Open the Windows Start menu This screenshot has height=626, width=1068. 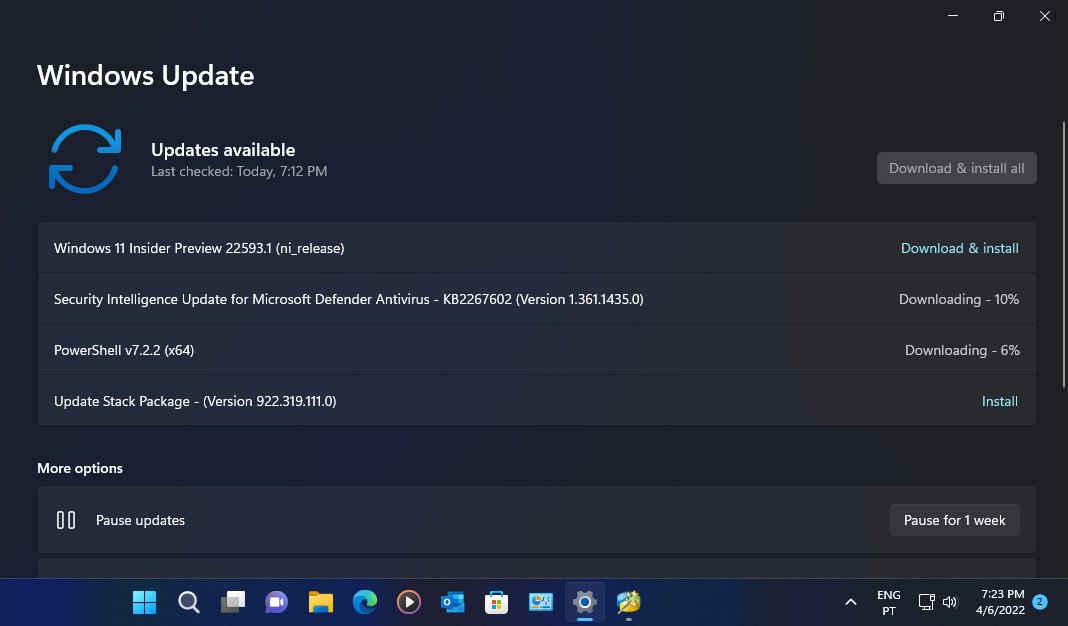click(144, 602)
